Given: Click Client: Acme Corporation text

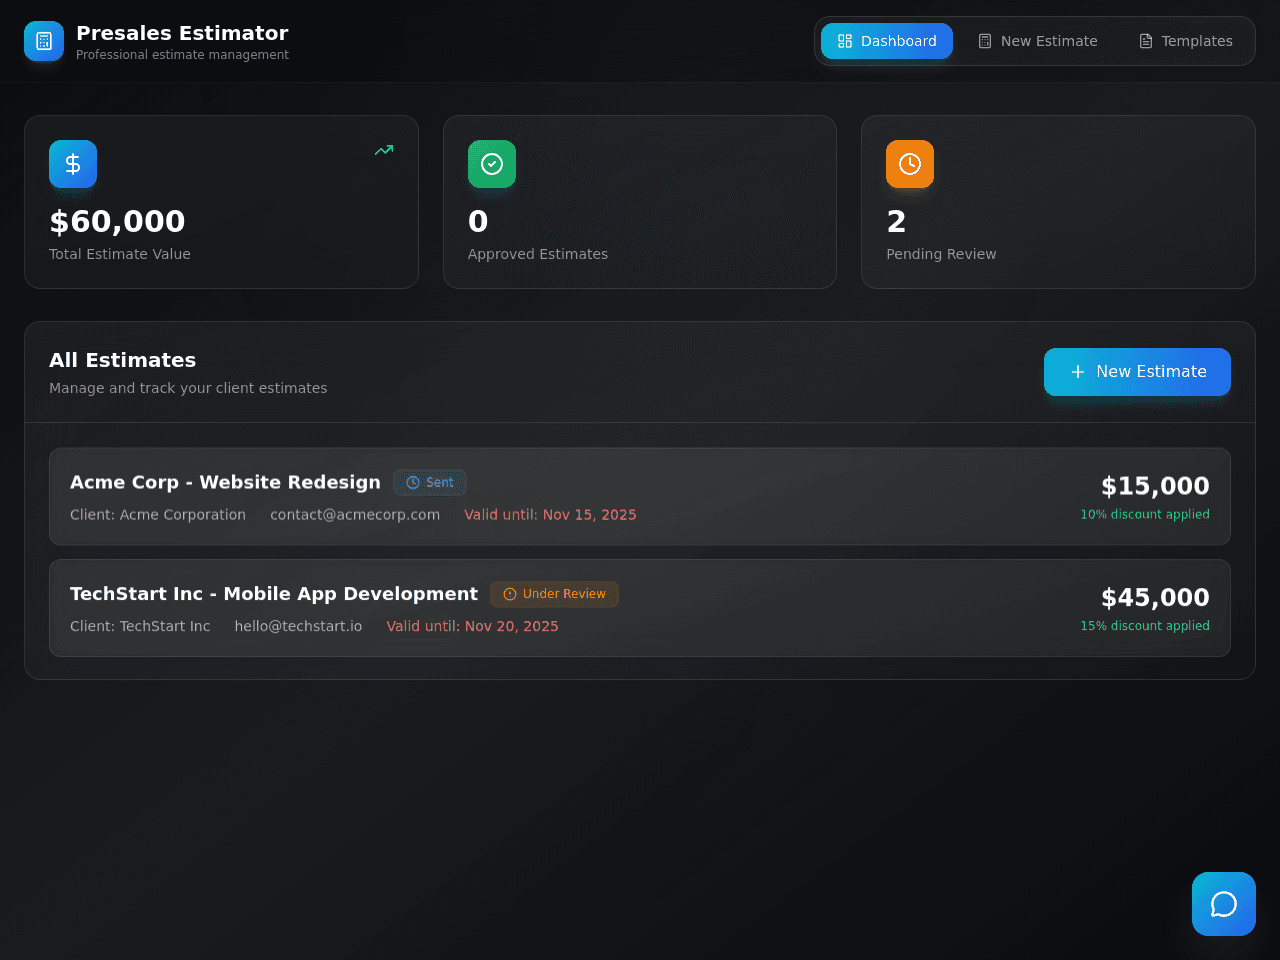Looking at the screenshot, I should pyautogui.click(x=158, y=515).
